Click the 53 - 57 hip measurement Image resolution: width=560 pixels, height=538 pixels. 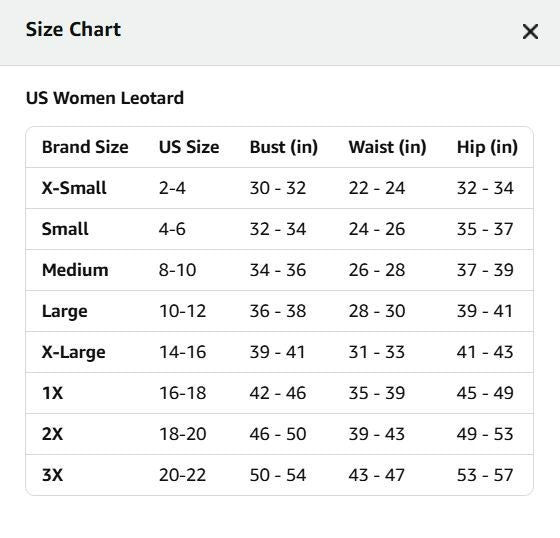tap(485, 475)
